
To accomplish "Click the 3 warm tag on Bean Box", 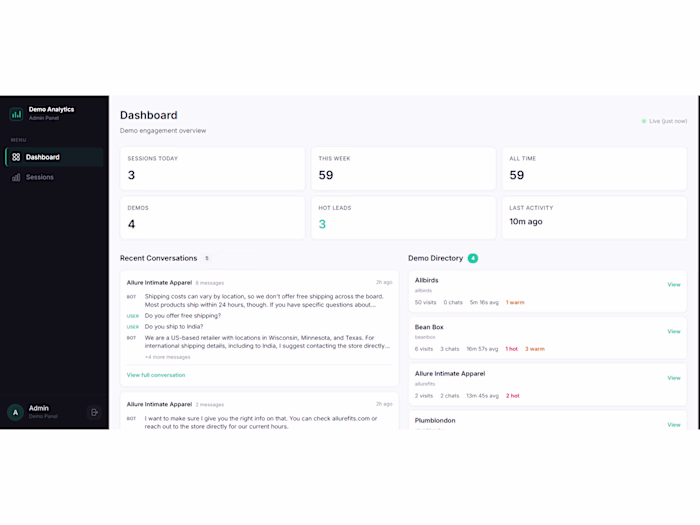I will [x=535, y=349].
